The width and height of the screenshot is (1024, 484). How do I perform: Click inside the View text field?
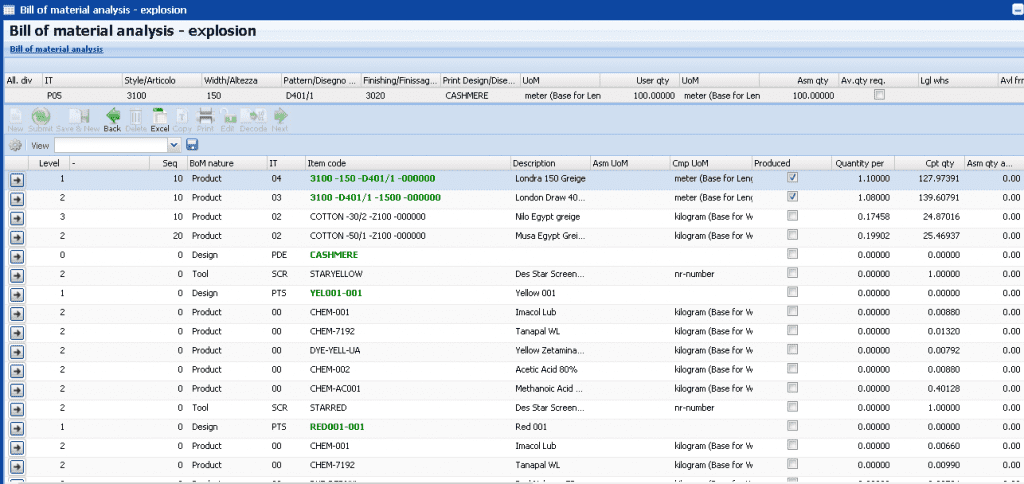click(x=110, y=145)
